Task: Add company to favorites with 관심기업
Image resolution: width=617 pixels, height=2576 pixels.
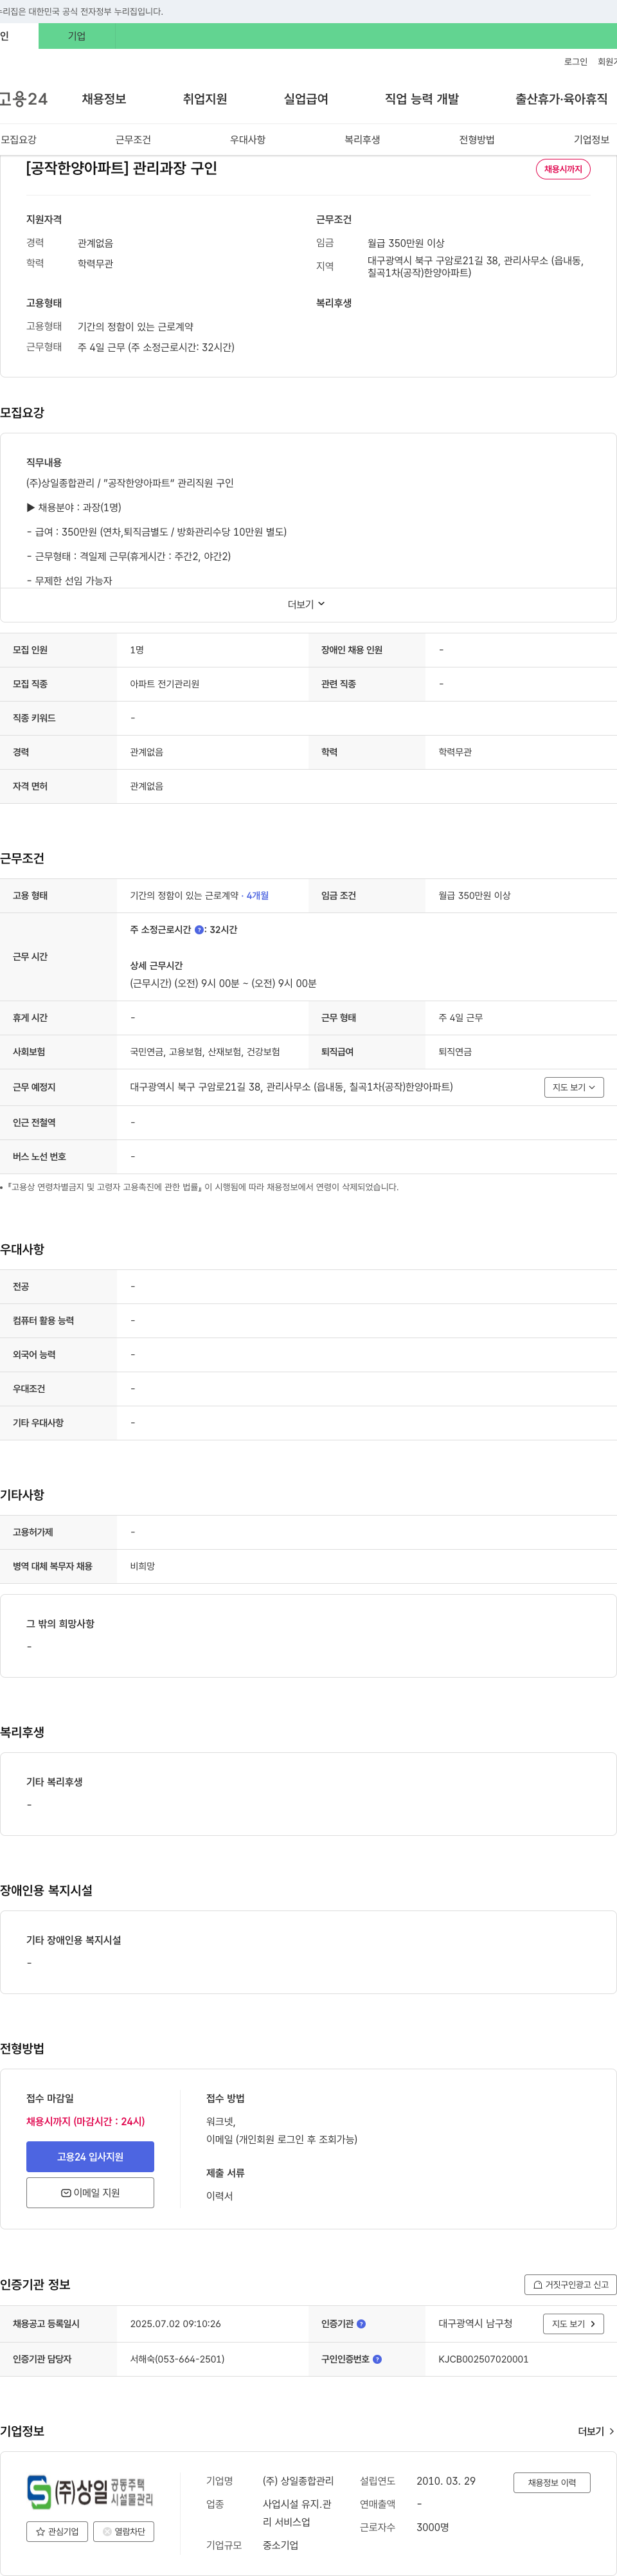Action: 57,2531
